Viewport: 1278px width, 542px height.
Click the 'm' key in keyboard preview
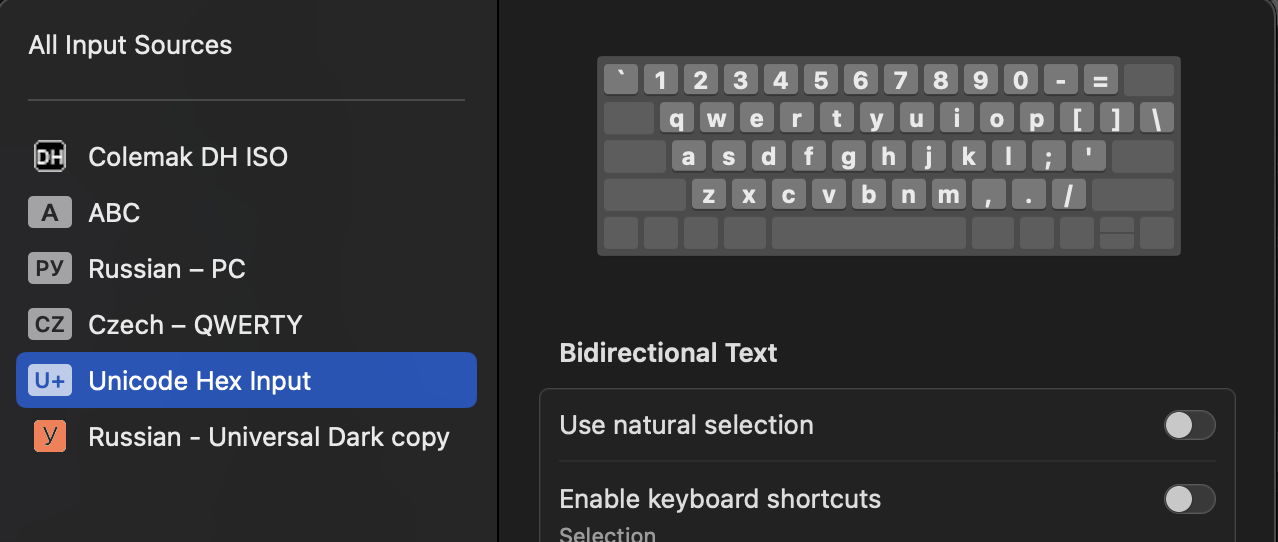948,195
